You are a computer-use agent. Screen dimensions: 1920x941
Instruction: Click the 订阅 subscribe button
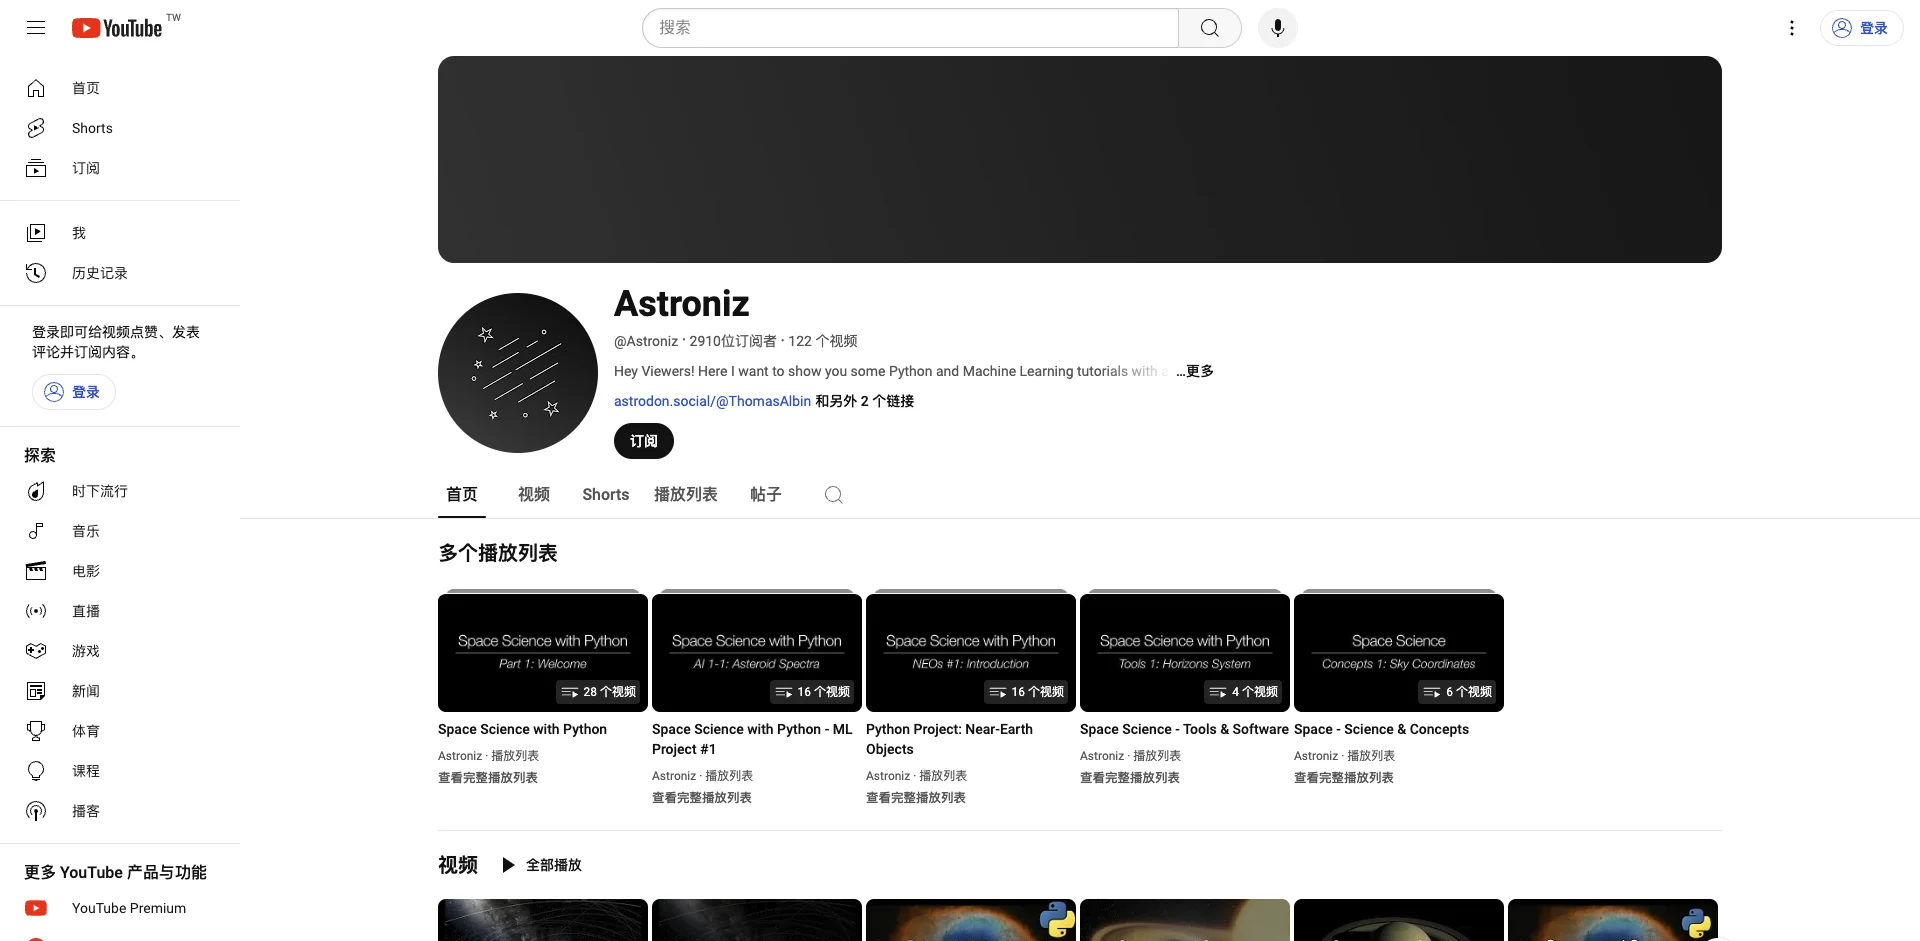point(644,441)
